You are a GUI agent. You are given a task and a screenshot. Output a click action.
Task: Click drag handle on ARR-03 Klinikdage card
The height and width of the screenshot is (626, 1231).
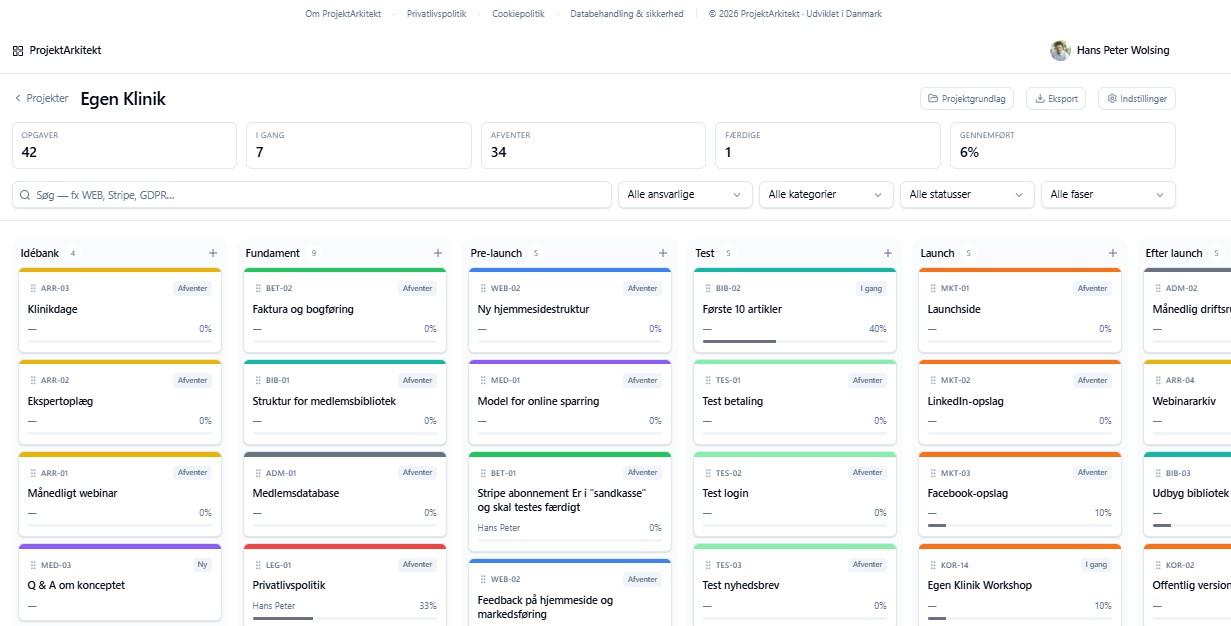pos(33,288)
